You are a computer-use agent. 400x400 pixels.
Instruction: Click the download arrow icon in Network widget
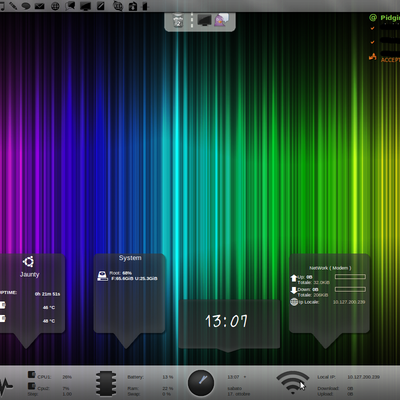pos(294,290)
